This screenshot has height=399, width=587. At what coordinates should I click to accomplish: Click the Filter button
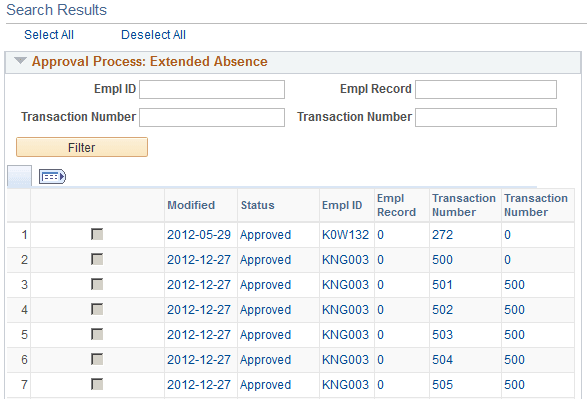coord(82,147)
